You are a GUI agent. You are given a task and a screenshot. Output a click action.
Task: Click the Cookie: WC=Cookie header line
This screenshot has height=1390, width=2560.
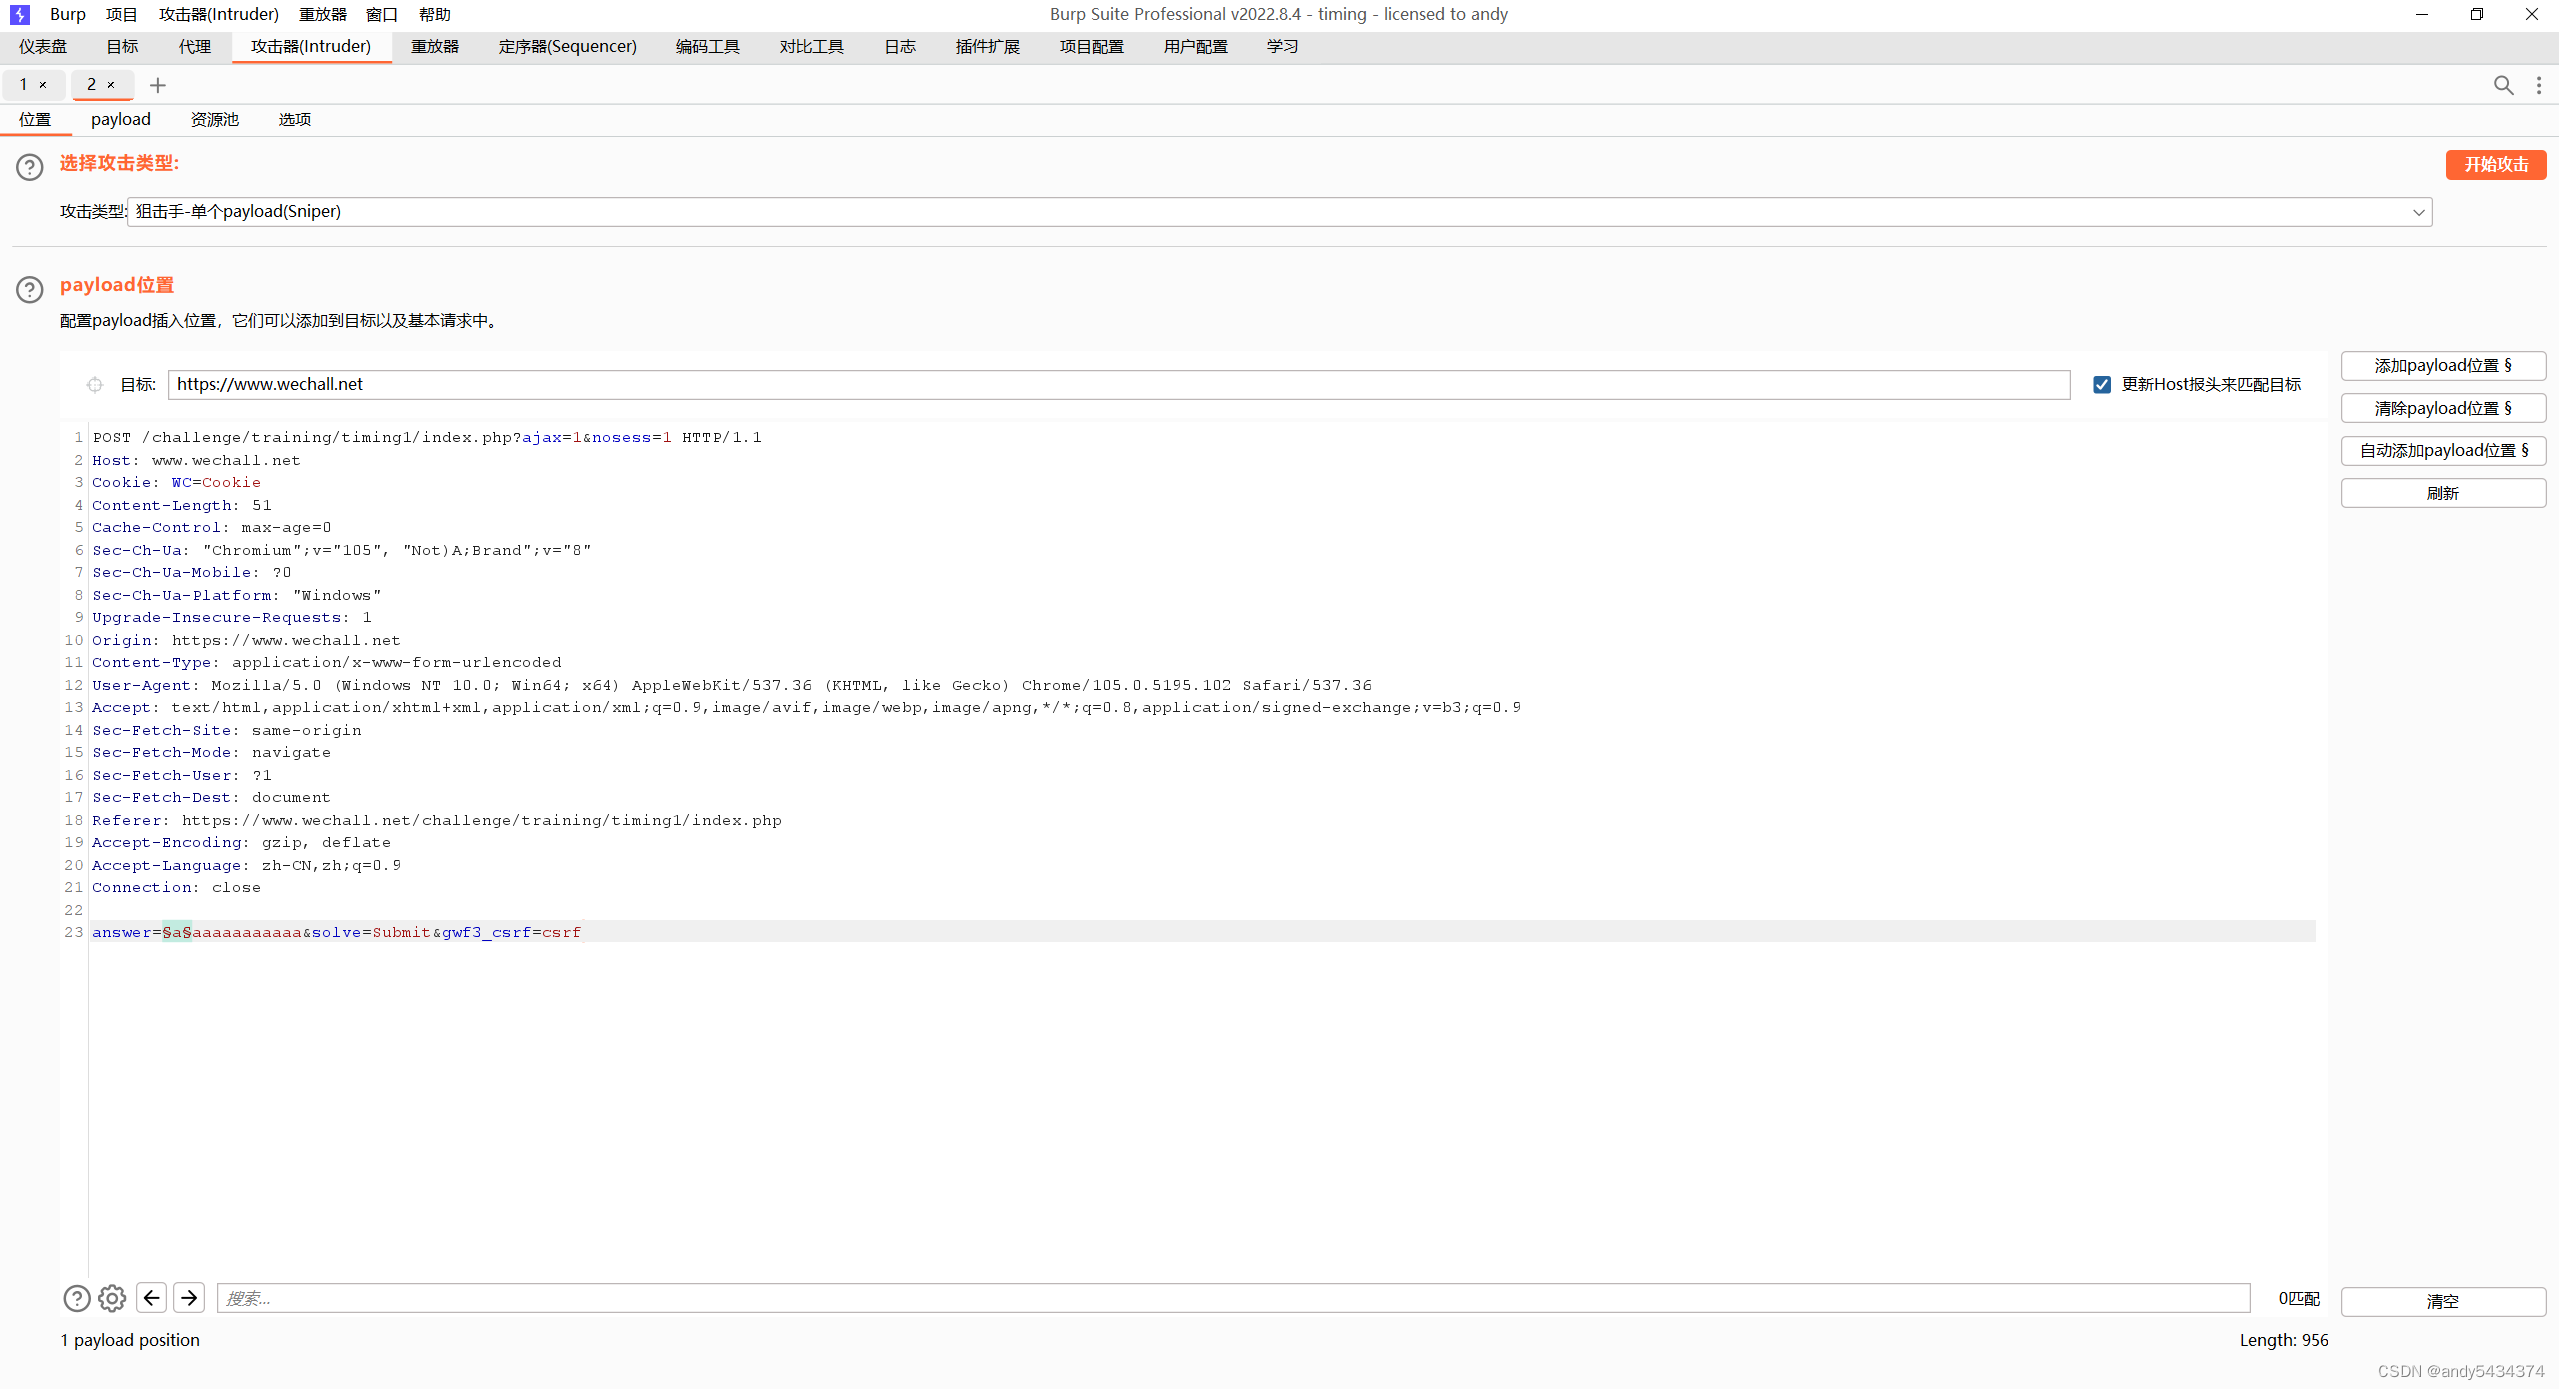[x=176, y=482]
